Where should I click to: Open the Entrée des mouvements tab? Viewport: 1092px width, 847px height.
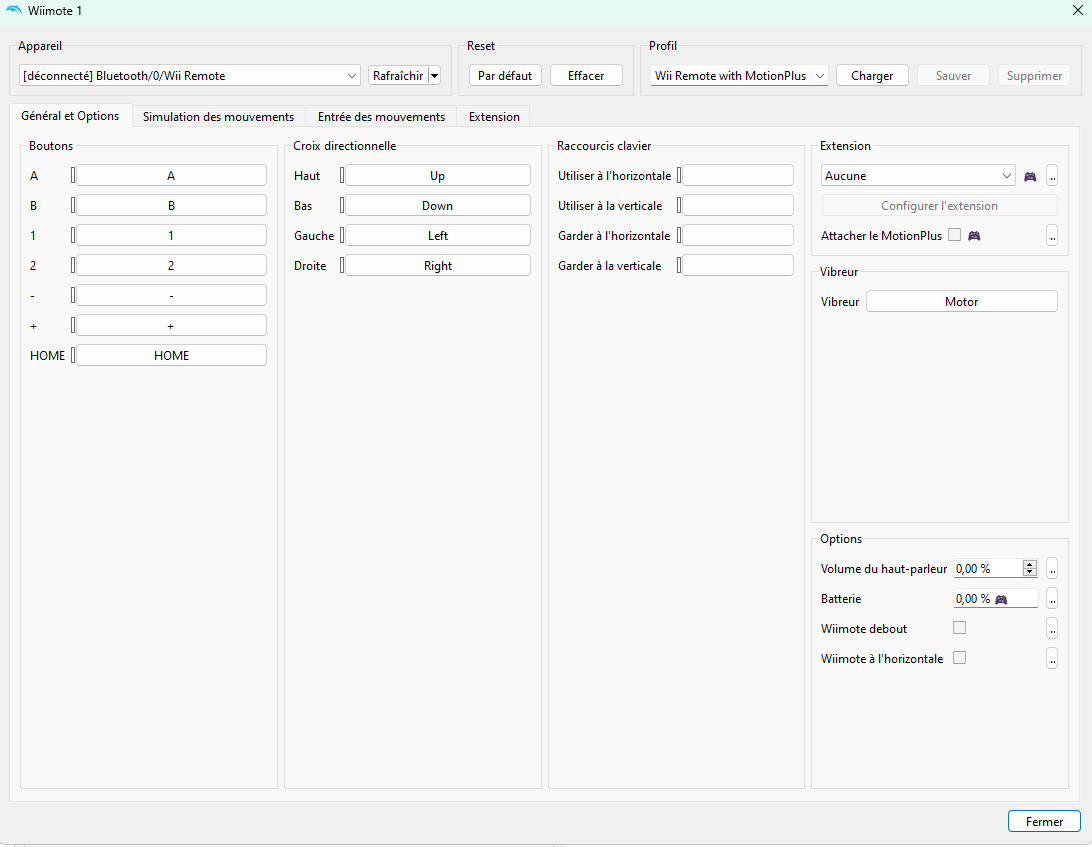(x=382, y=116)
